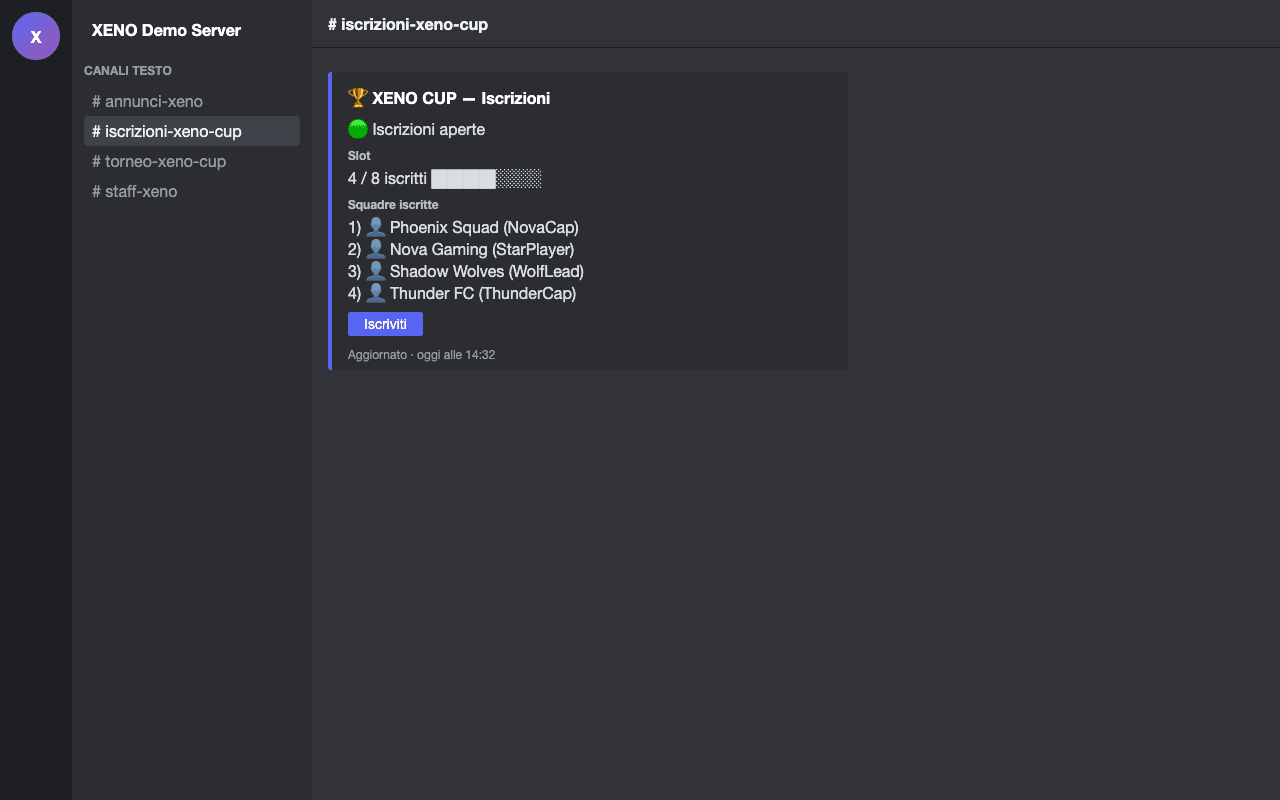
Task: Click the '4 / 8 iscritti' text
Action: pyautogui.click(x=387, y=179)
